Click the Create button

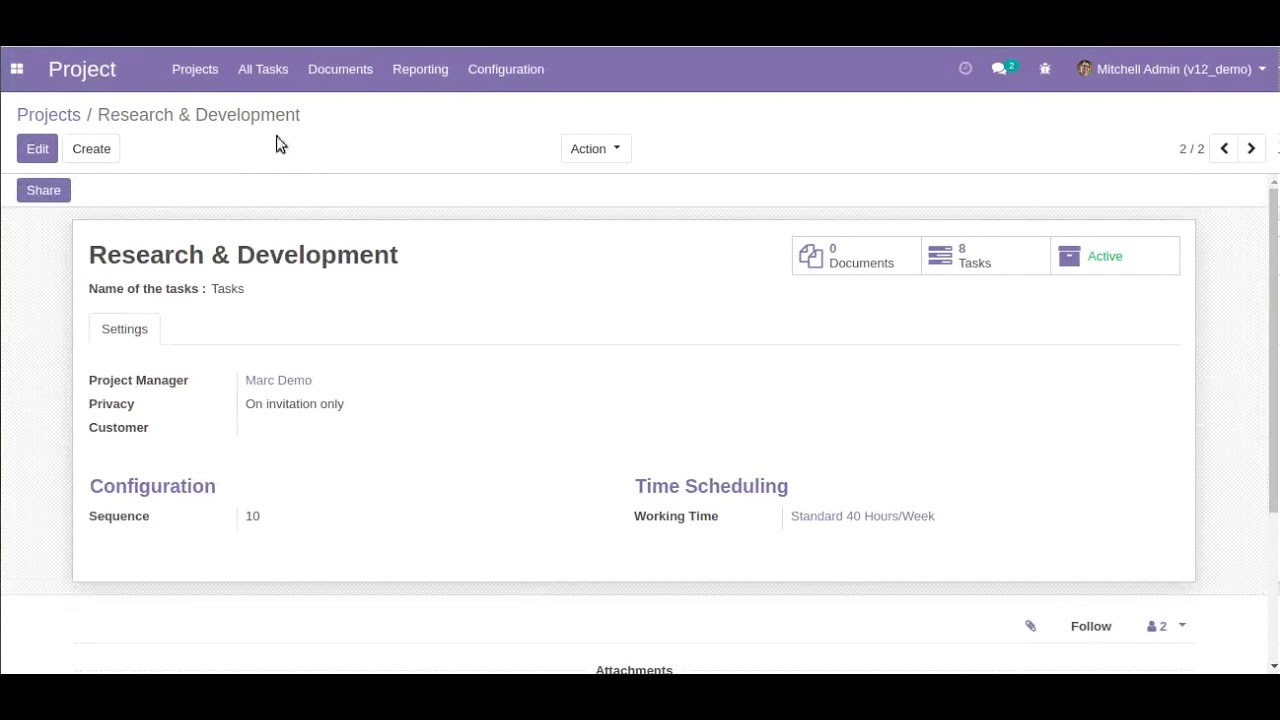point(91,149)
